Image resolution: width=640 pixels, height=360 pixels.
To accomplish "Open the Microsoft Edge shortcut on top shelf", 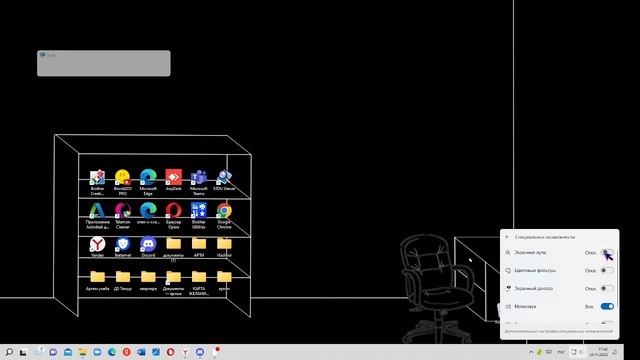I will (x=148, y=182).
